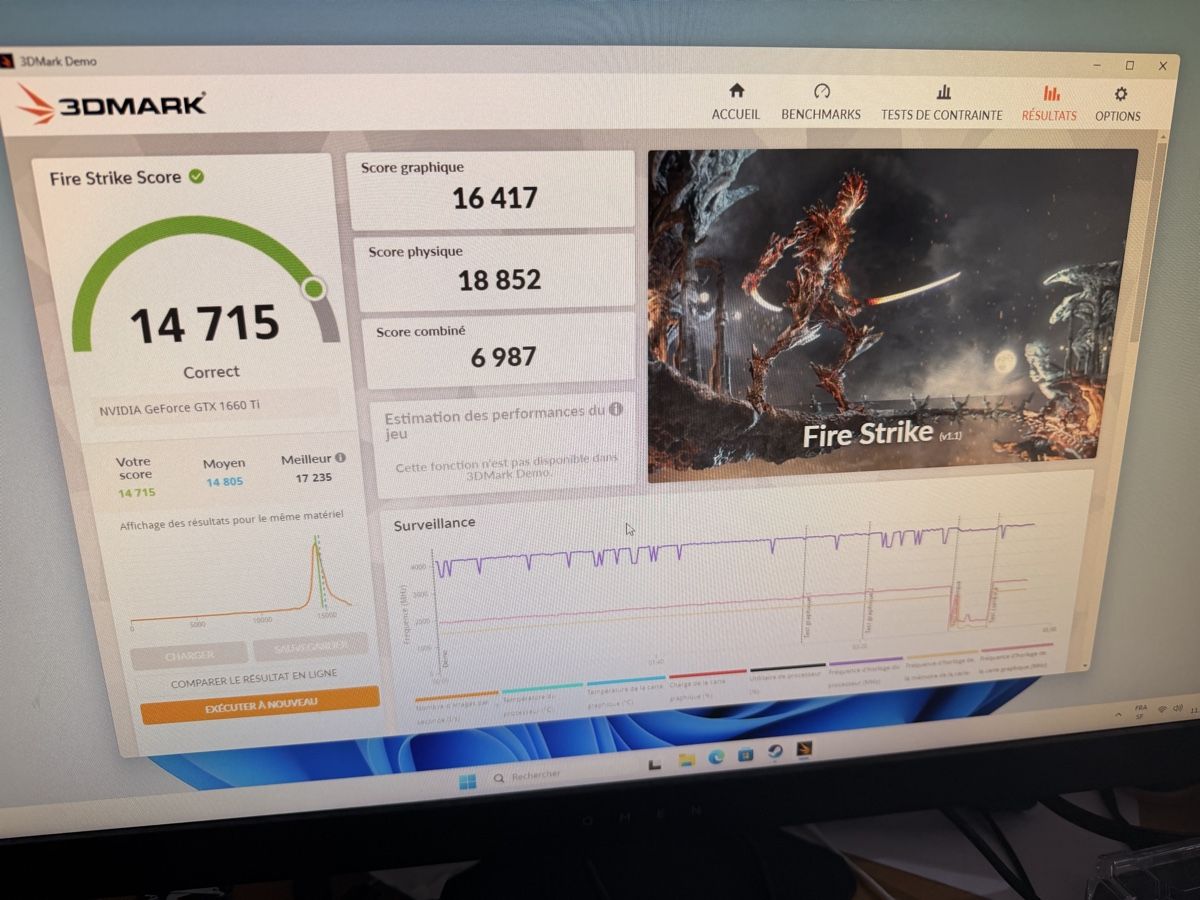Click the info icon beside Estimation des performances
Image resolution: width=1200 pixels, height=900 pixels.
pyautogui.click(x=616, y=409)
